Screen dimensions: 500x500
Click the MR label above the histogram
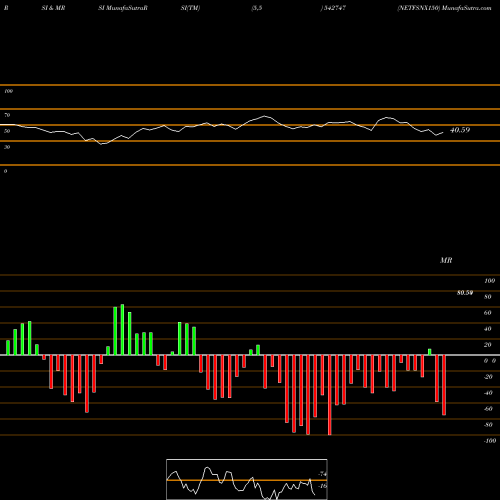tap(446, 260)
